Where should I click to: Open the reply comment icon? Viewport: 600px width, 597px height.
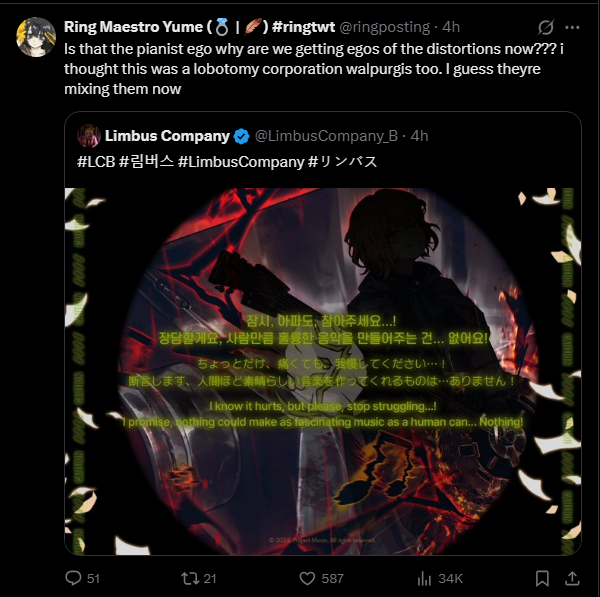point(73,578)
